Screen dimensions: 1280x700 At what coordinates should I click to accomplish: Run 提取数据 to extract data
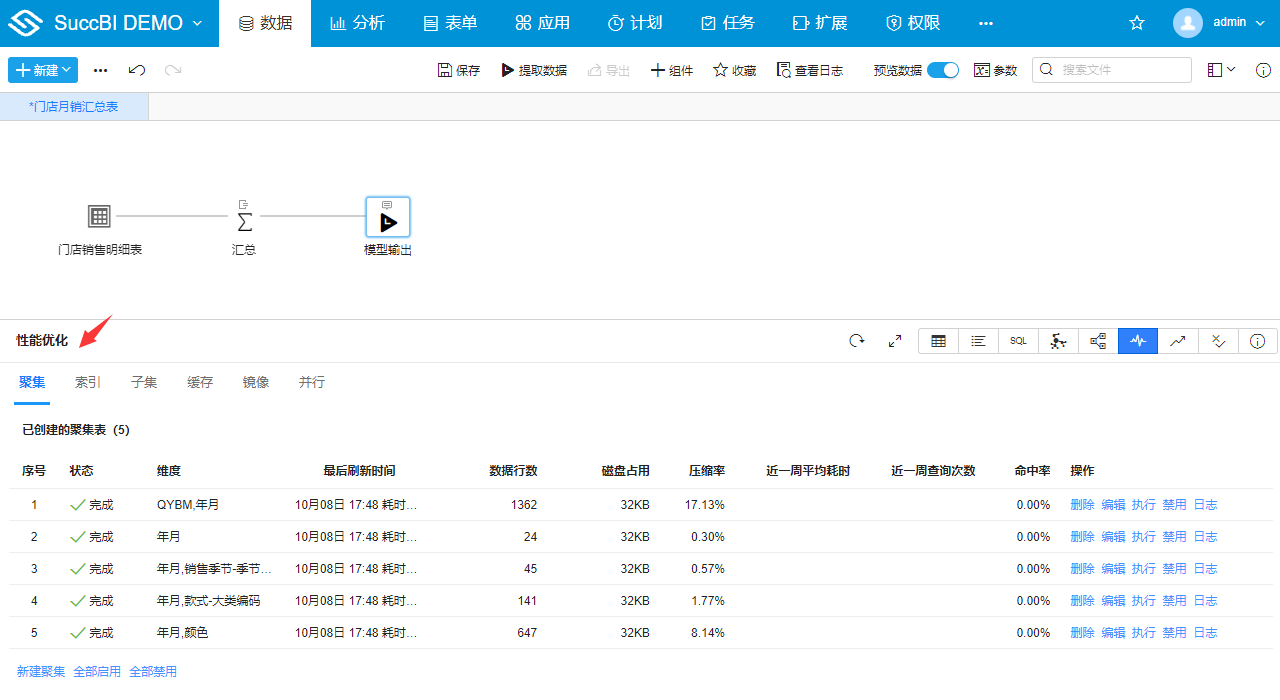pos(534,70)
